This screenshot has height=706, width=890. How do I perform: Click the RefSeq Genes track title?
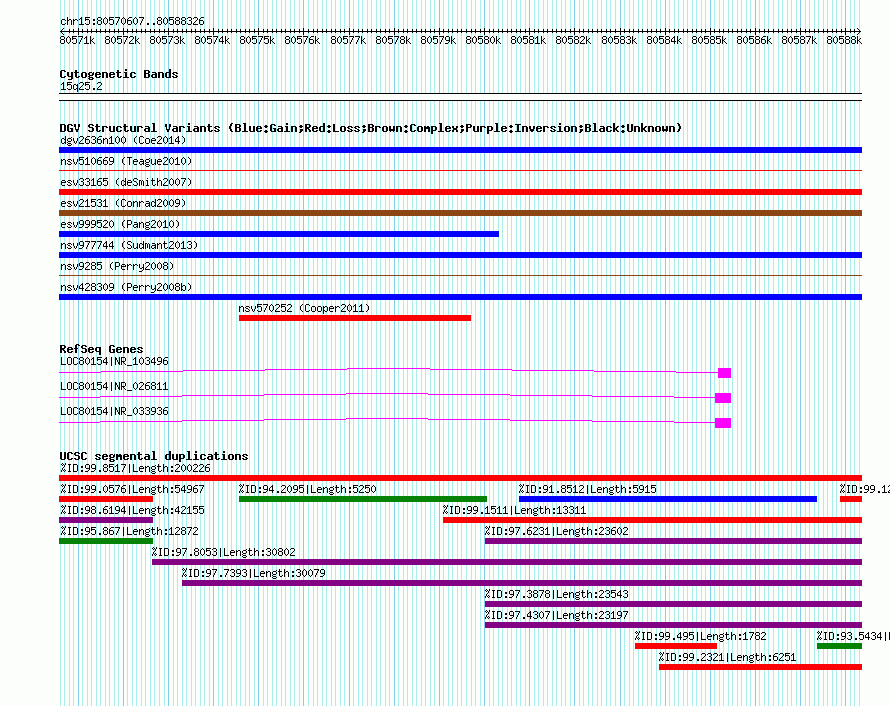pos(101,349)
